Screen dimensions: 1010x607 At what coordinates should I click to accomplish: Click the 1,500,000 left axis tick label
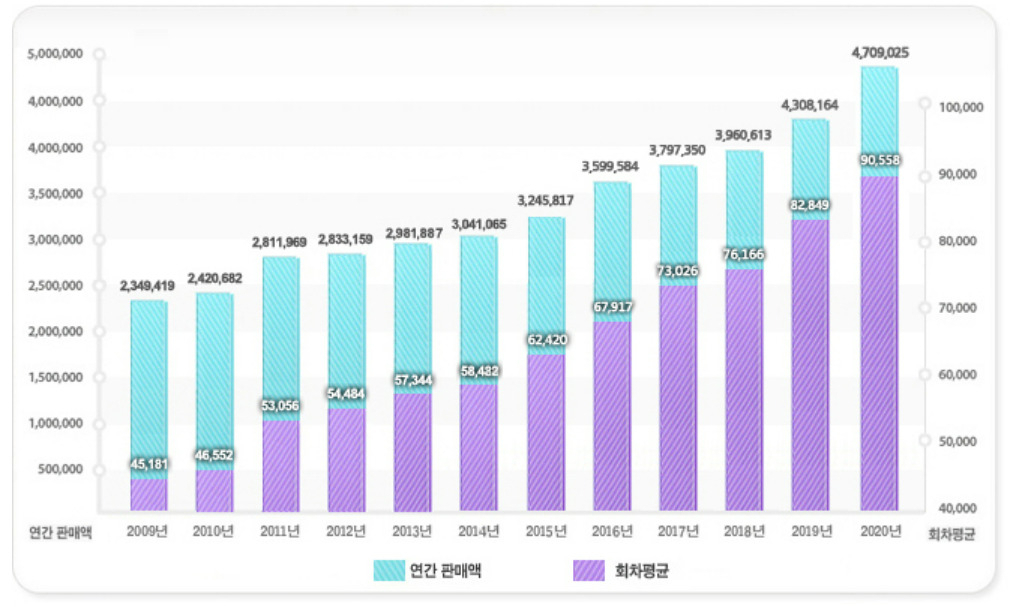tap(55, 377)
